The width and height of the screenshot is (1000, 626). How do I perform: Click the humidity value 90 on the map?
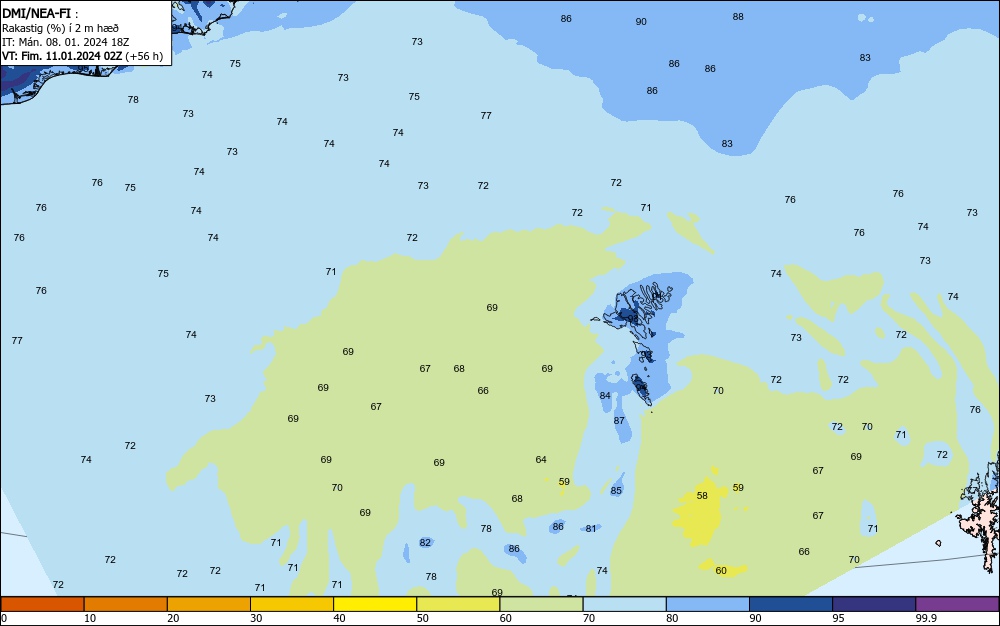641,22
